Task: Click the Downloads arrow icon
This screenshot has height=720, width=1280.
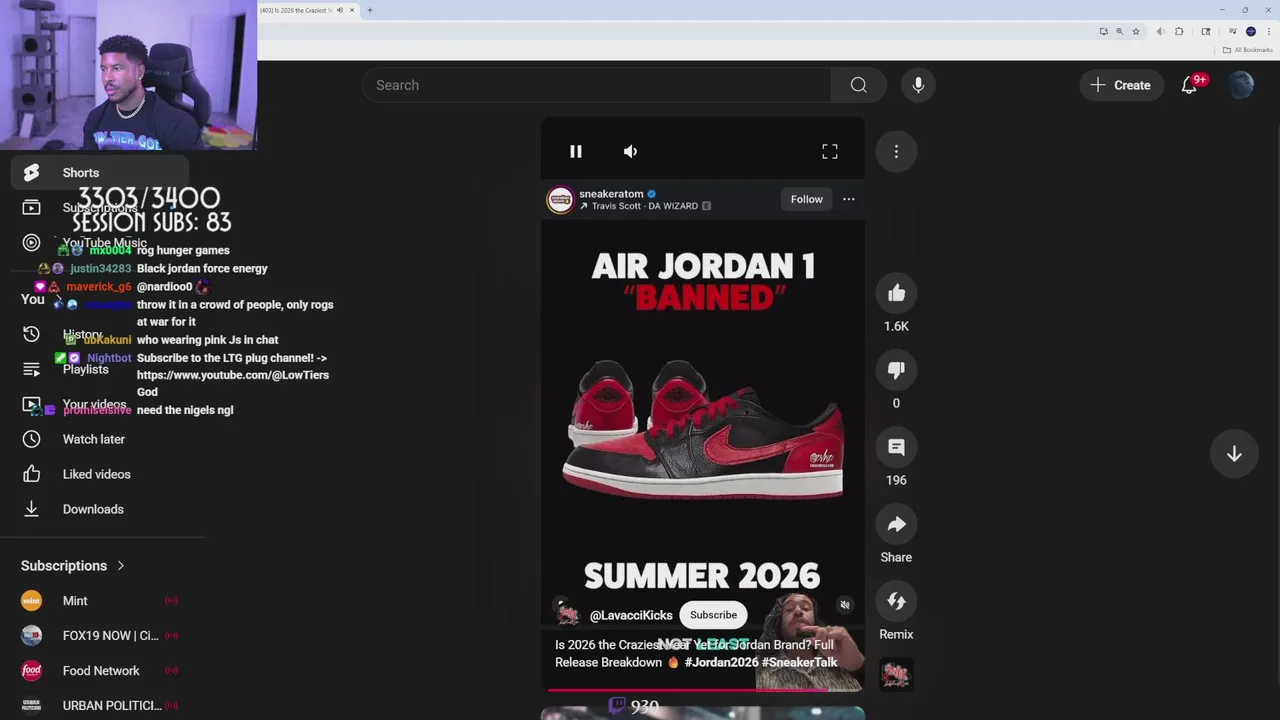Action: 32,509
